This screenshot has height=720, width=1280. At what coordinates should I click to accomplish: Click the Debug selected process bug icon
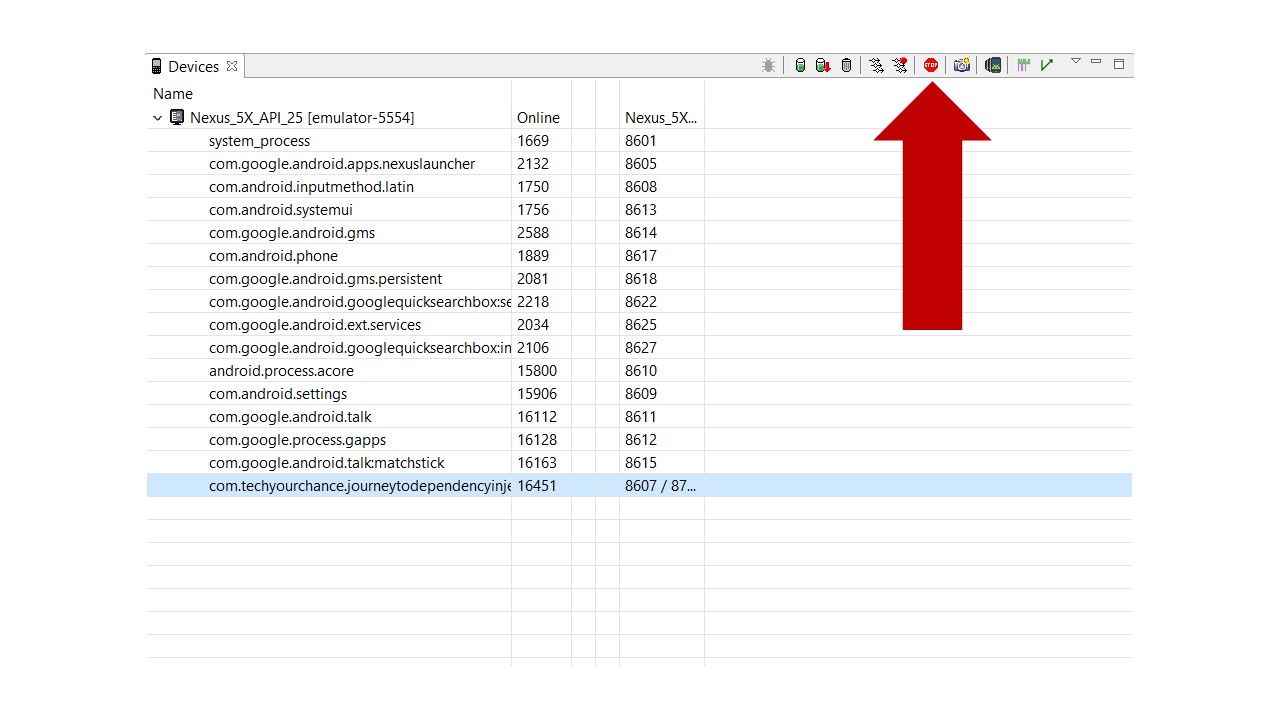coord(768,65)
